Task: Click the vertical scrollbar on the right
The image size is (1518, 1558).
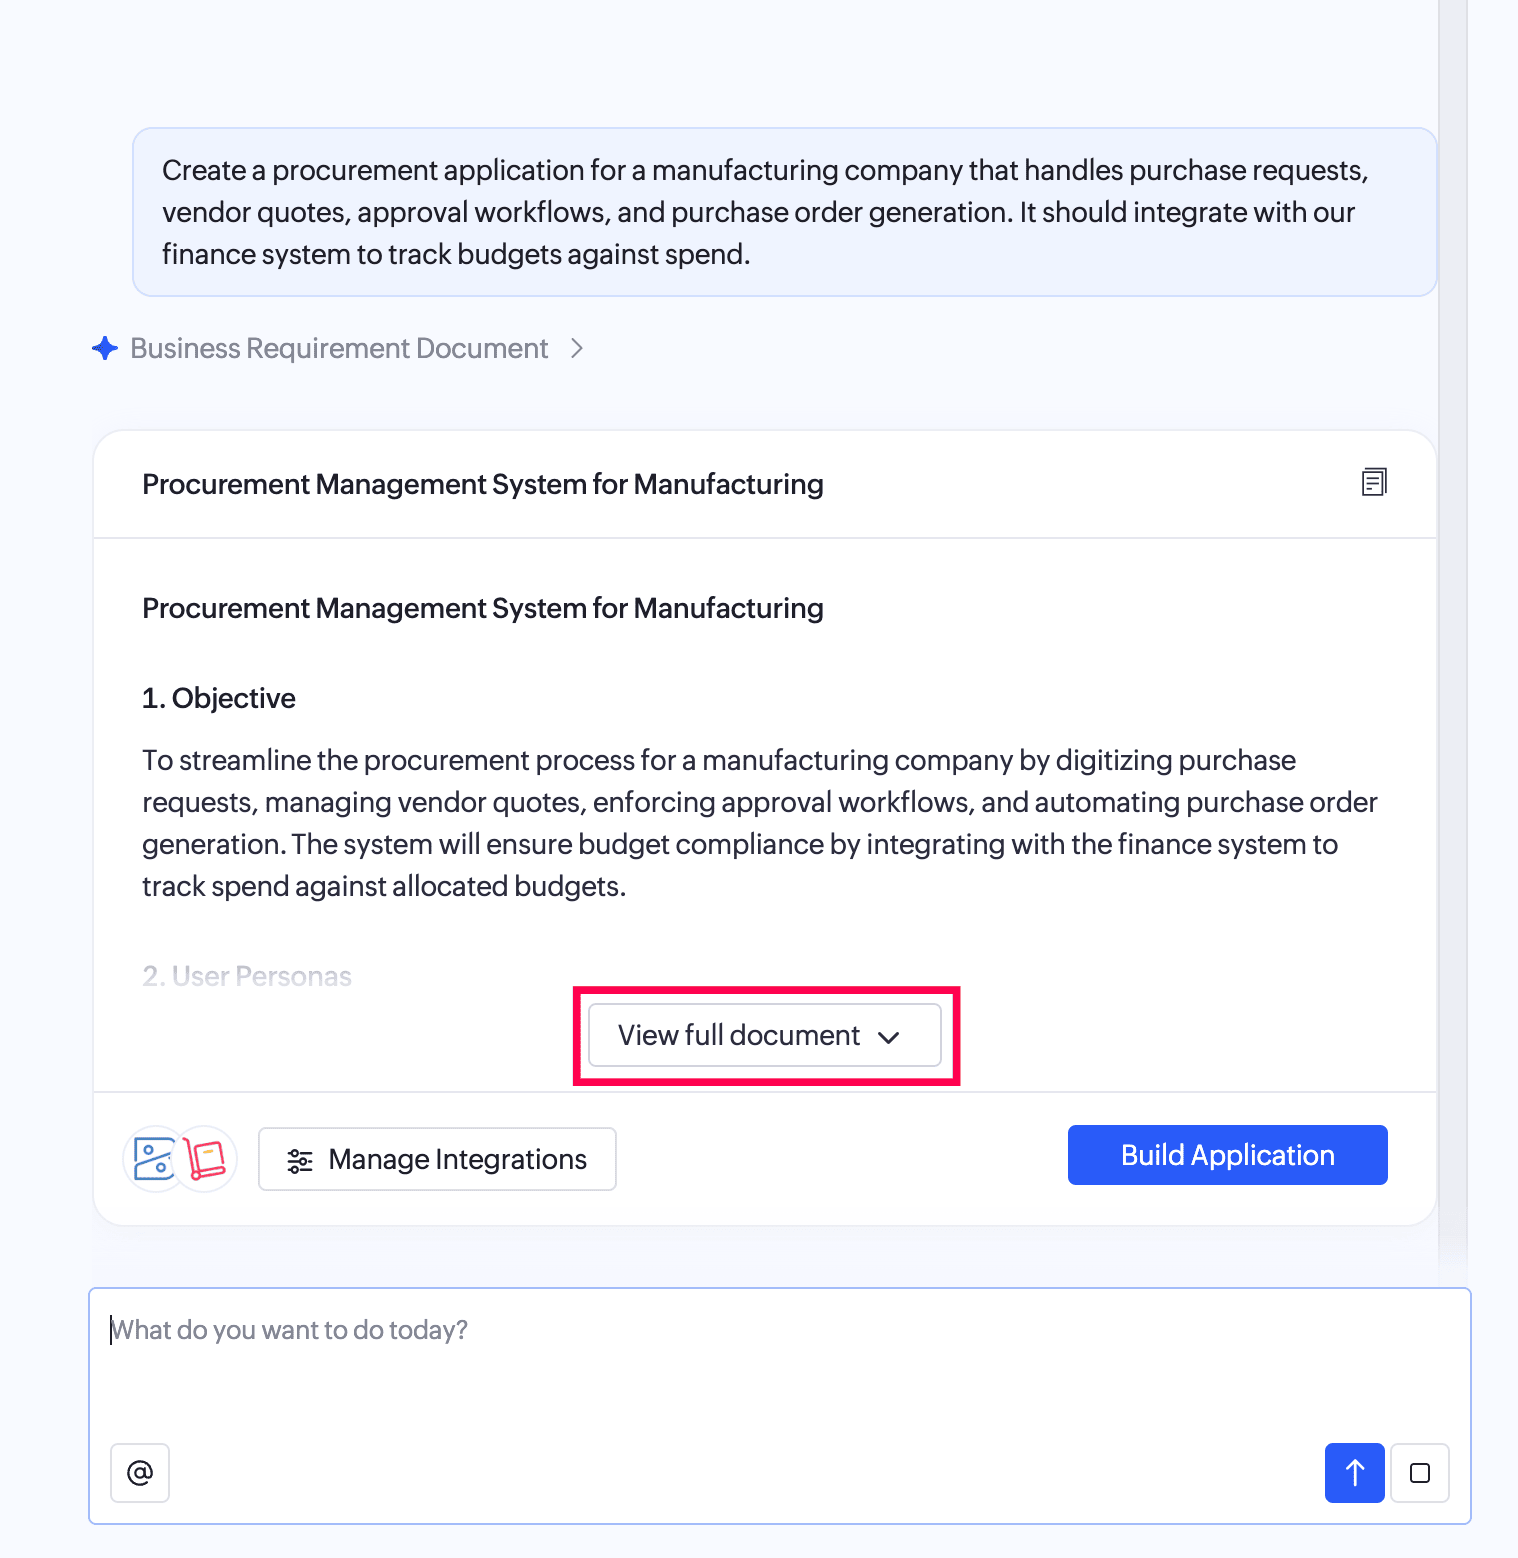Action: pyautogui.click(x=1453, y=640)
